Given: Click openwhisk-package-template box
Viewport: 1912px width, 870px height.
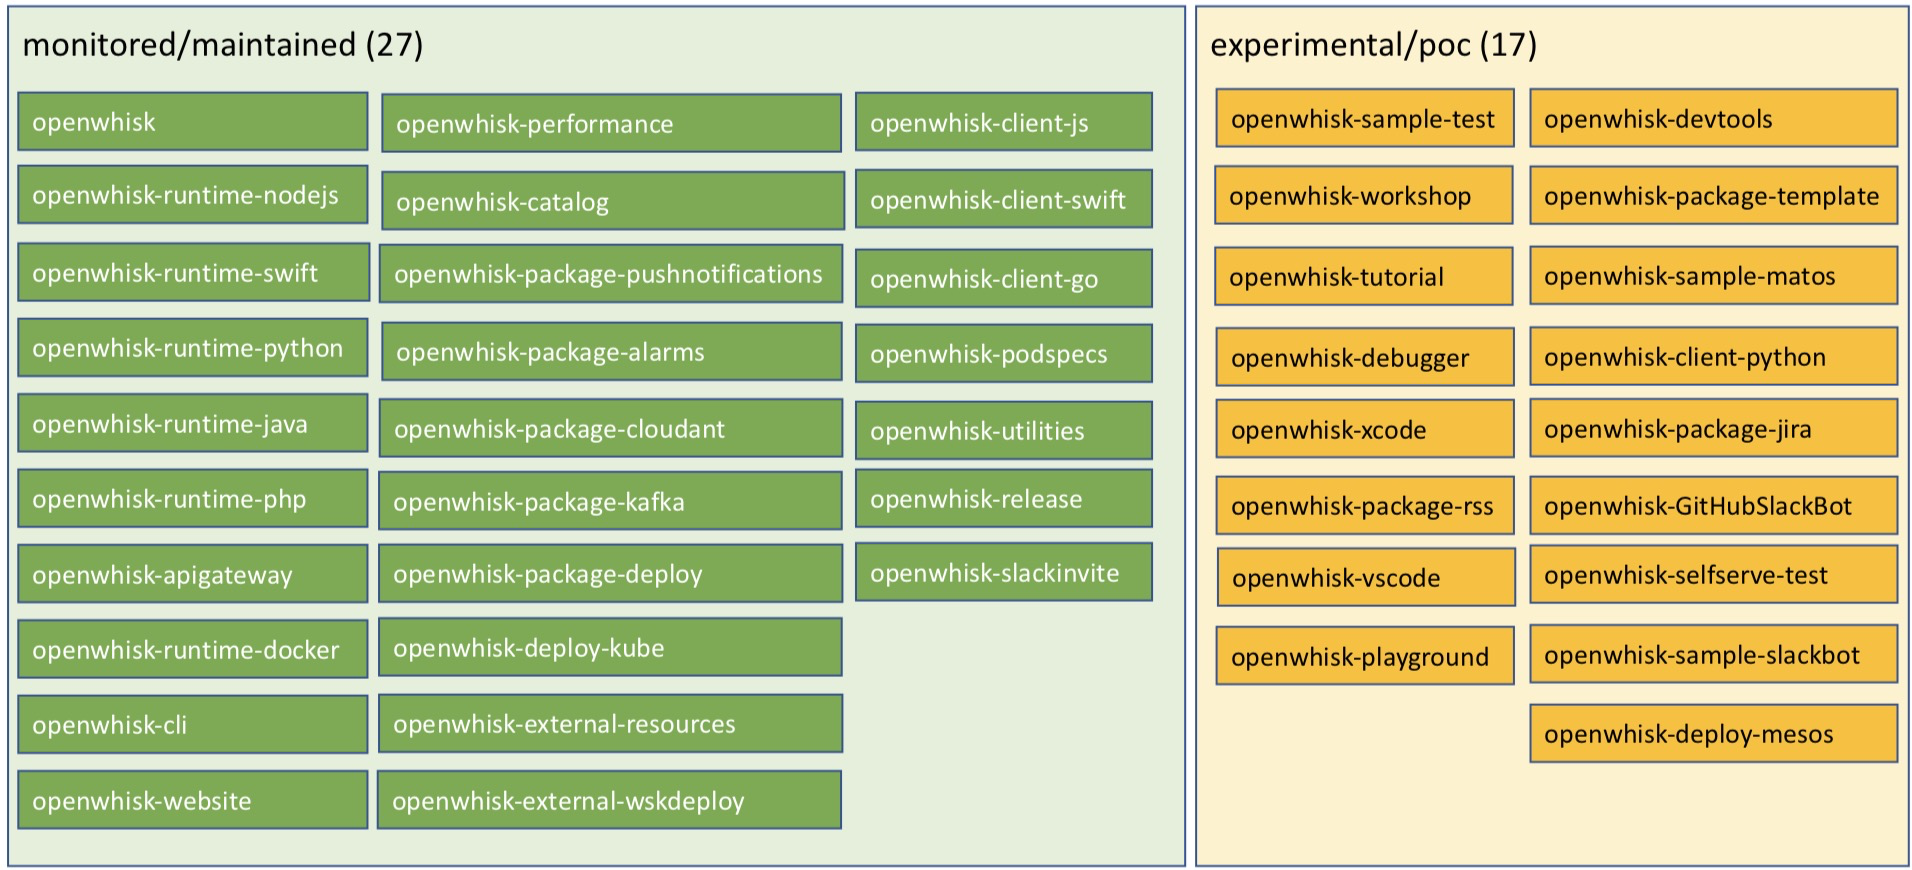Looking at the screenshot, I should (x=1714, y=195).
